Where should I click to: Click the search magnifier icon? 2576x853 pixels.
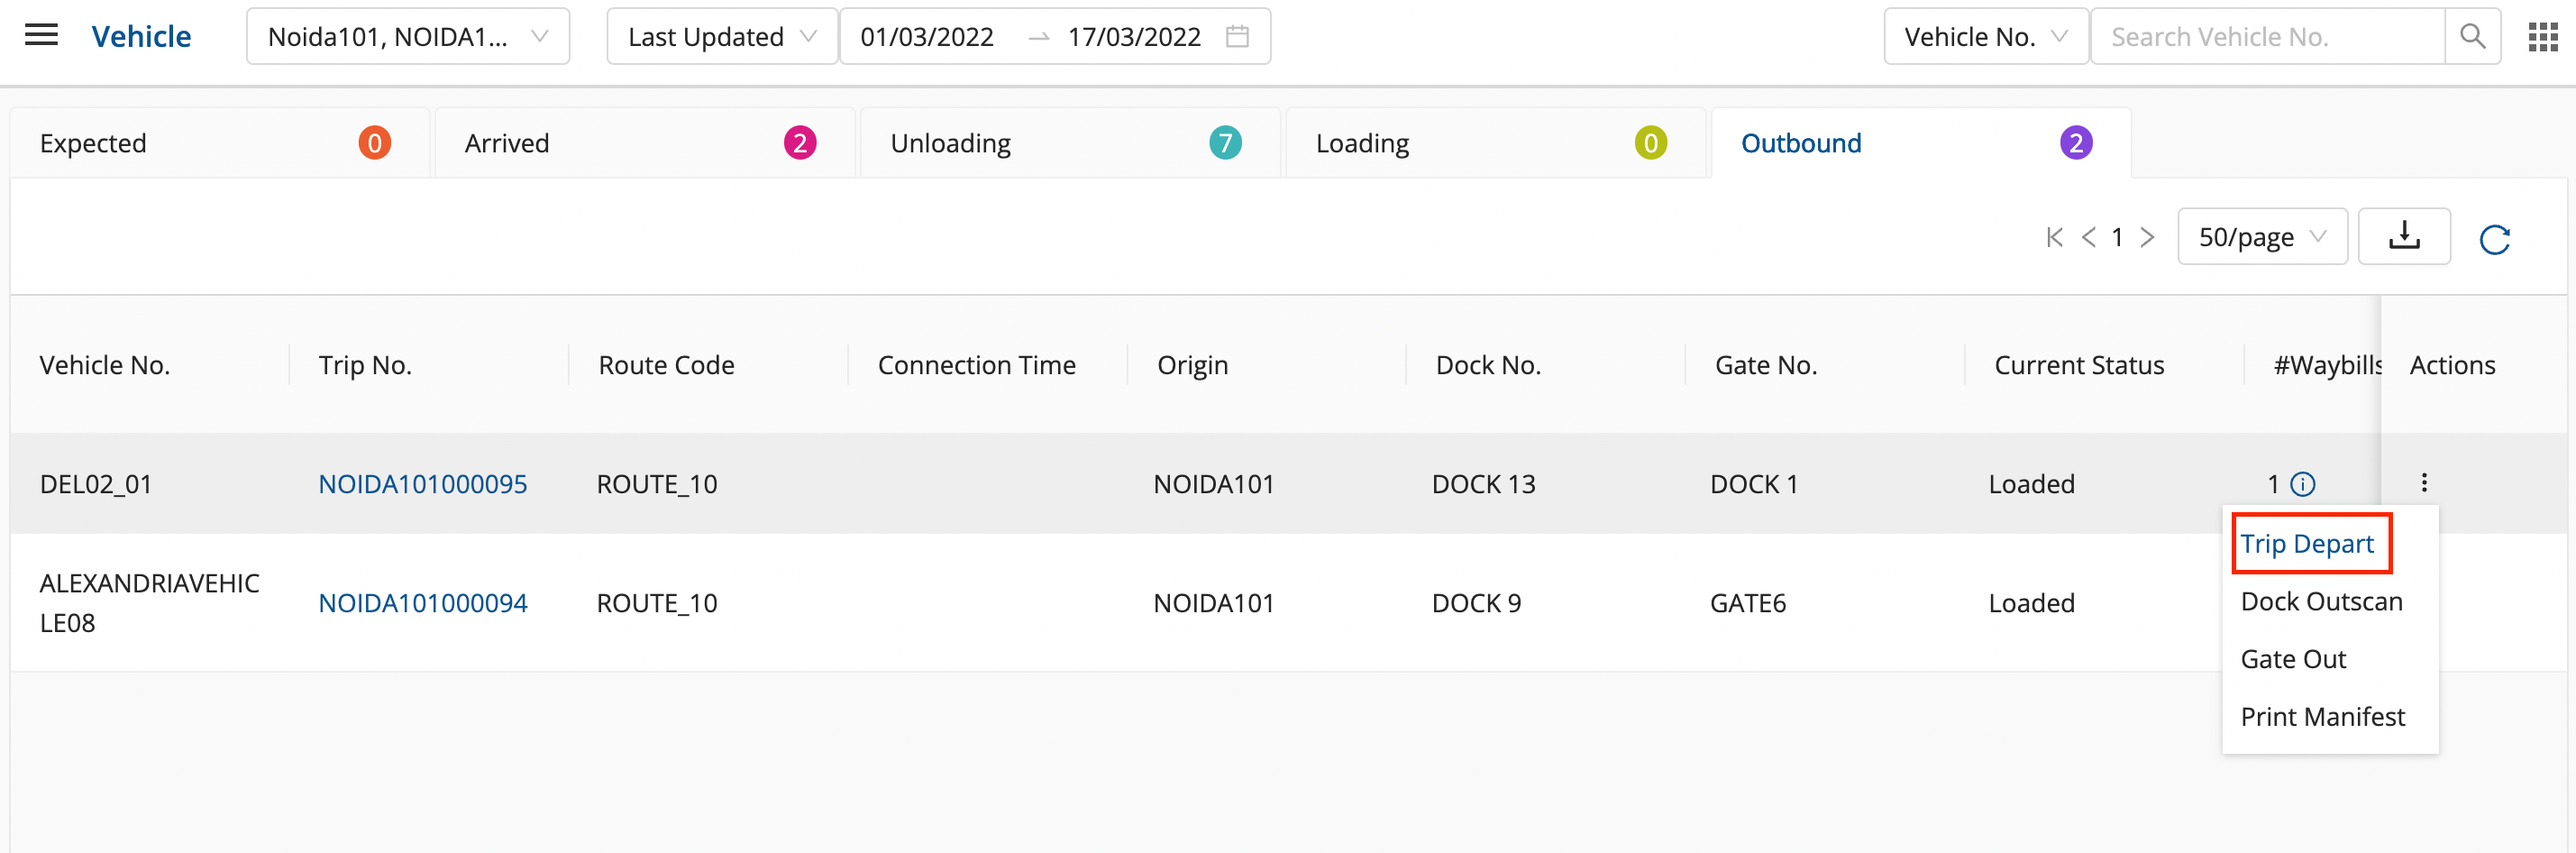click(x=2472, y=37)
